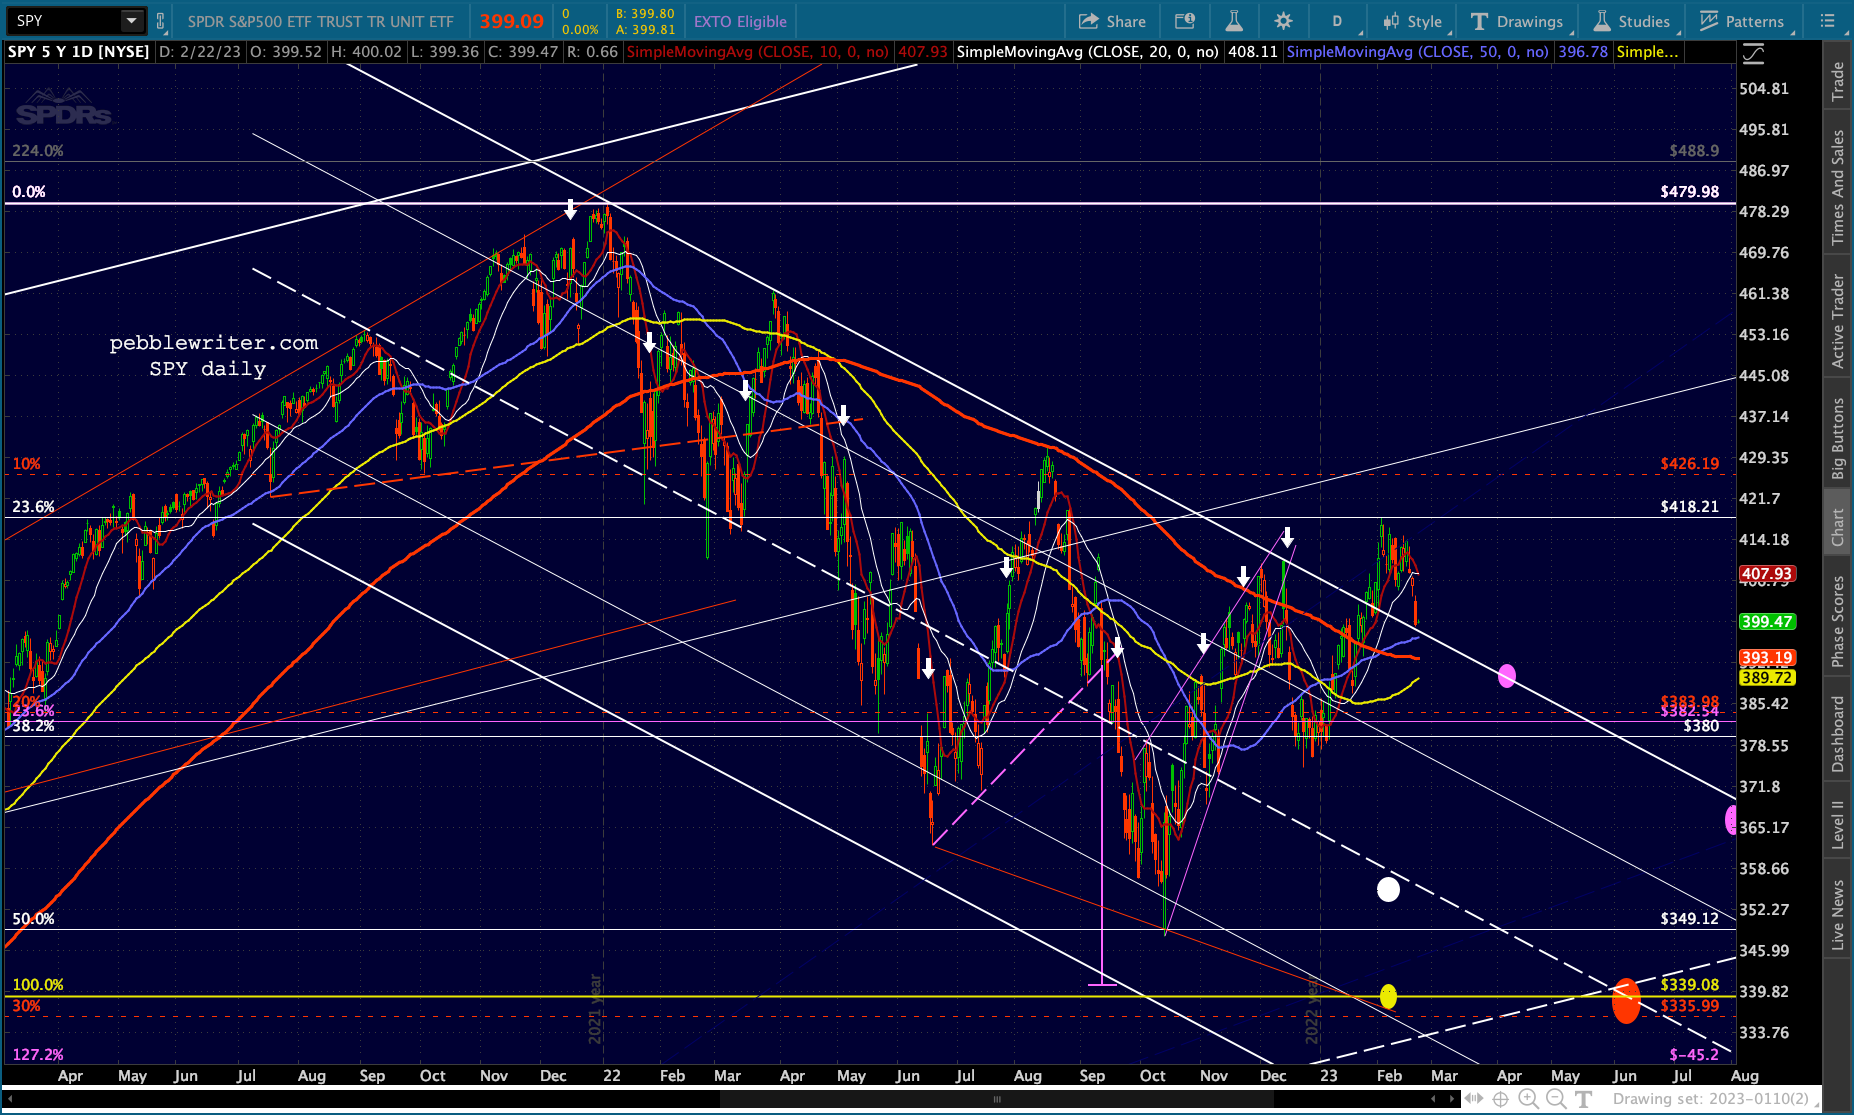Click the truncated yellow Simple... study label
Viewport: 1854px width, 1115px height.
(1647, 52)
